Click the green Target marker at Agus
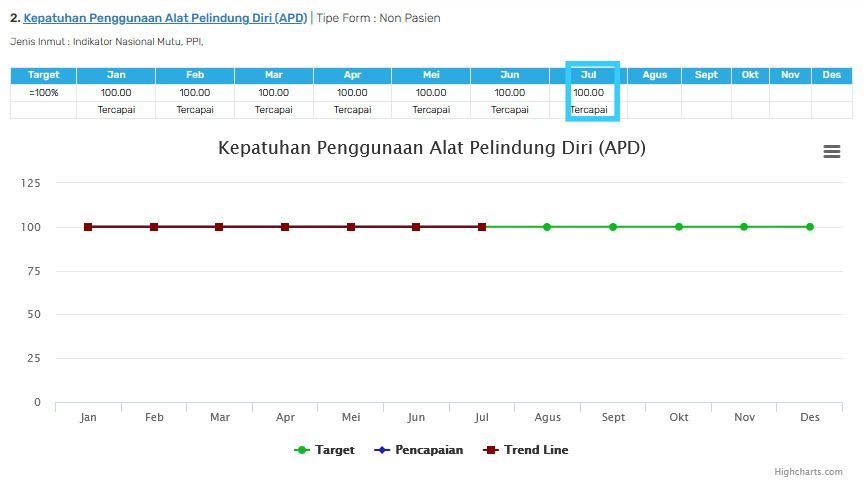Image resolution: width=865 pixels, height=492 pixels. (x=547, y=227)
